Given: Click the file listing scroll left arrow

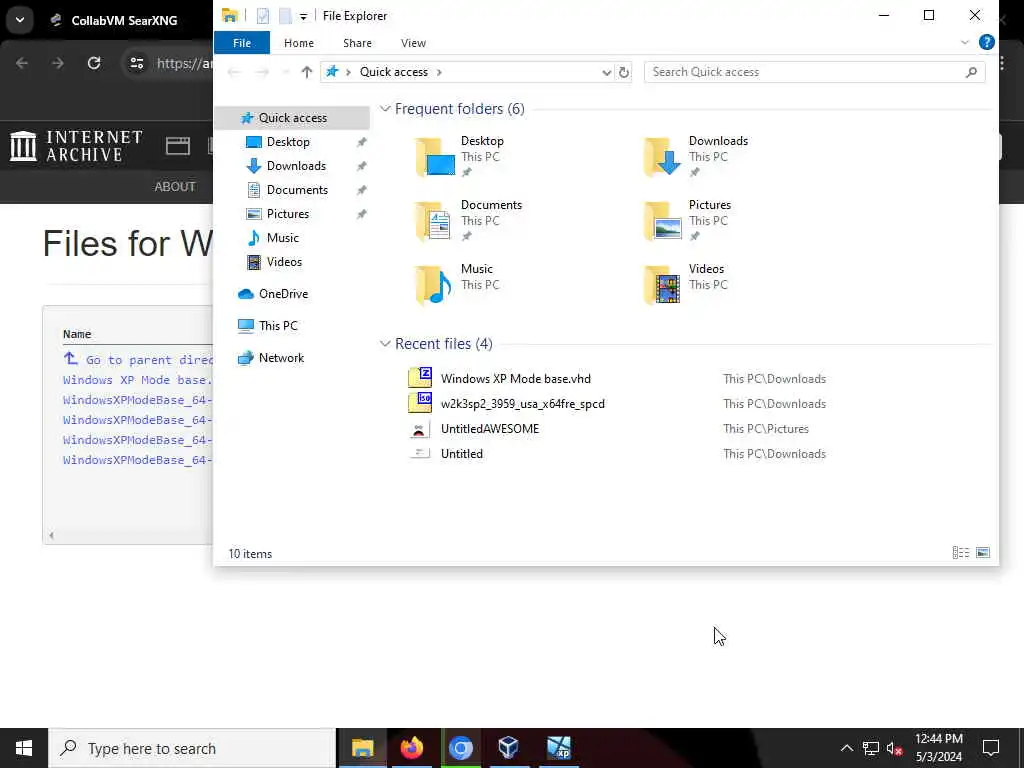Looking at the screenshot, I should pos(51,536).
